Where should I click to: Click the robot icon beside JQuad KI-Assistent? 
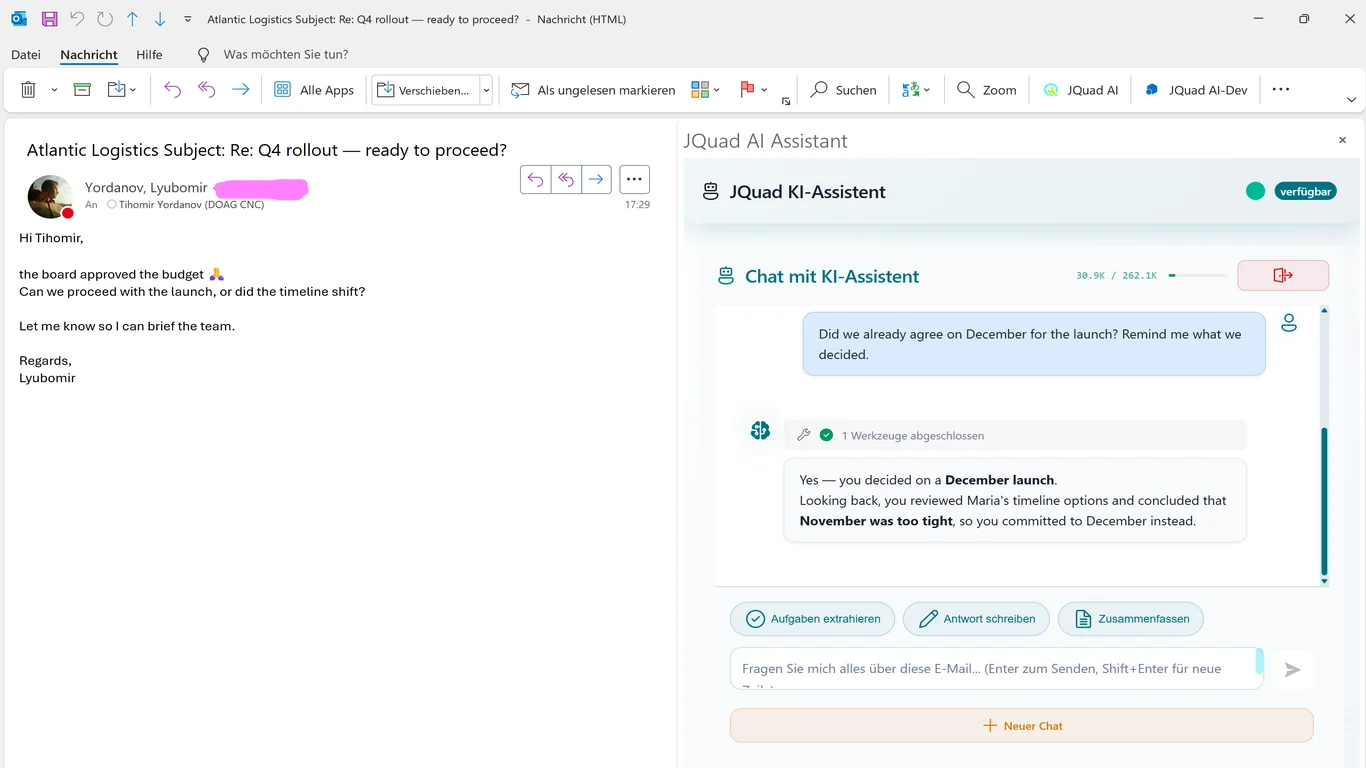point(711,191)
